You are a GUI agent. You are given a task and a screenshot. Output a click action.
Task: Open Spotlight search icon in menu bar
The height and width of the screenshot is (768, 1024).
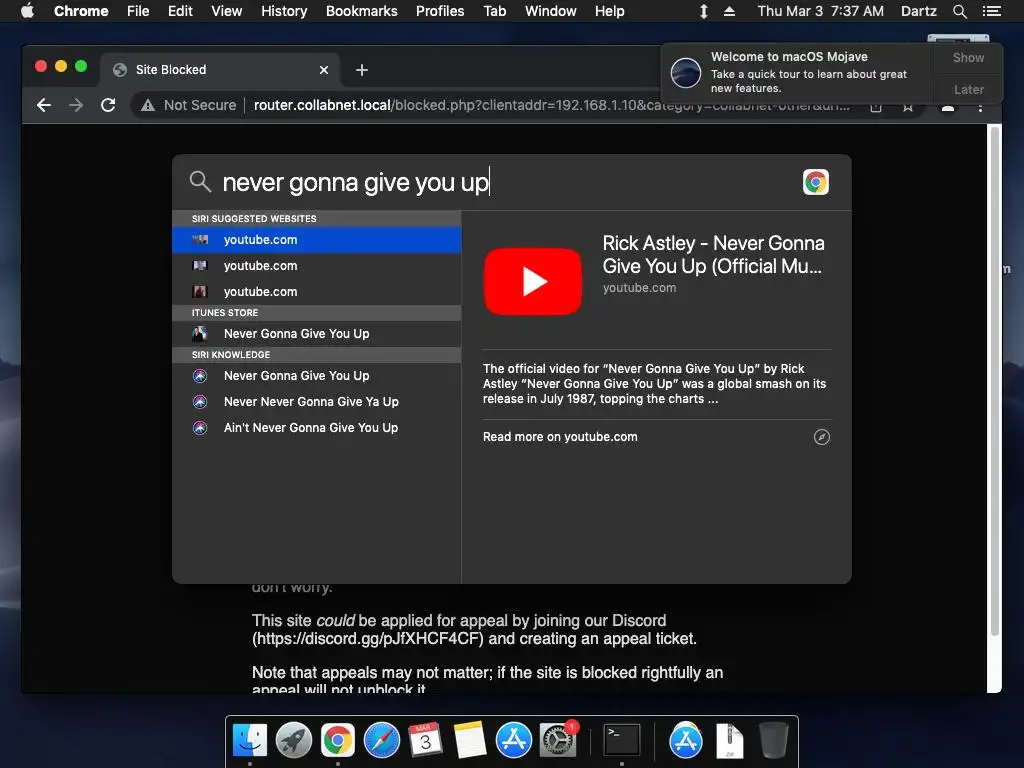[x=959, y=11]
